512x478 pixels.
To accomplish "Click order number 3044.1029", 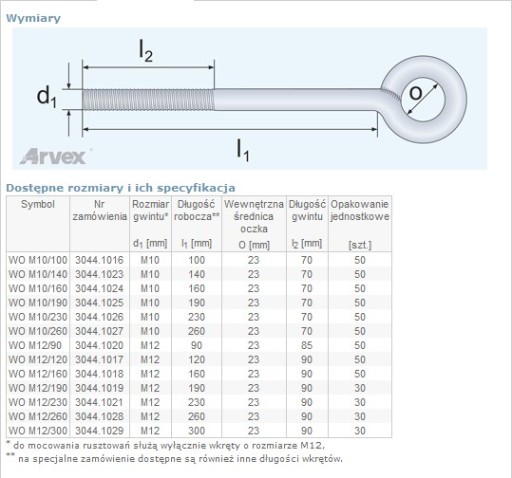I will [x=99, y=431].
